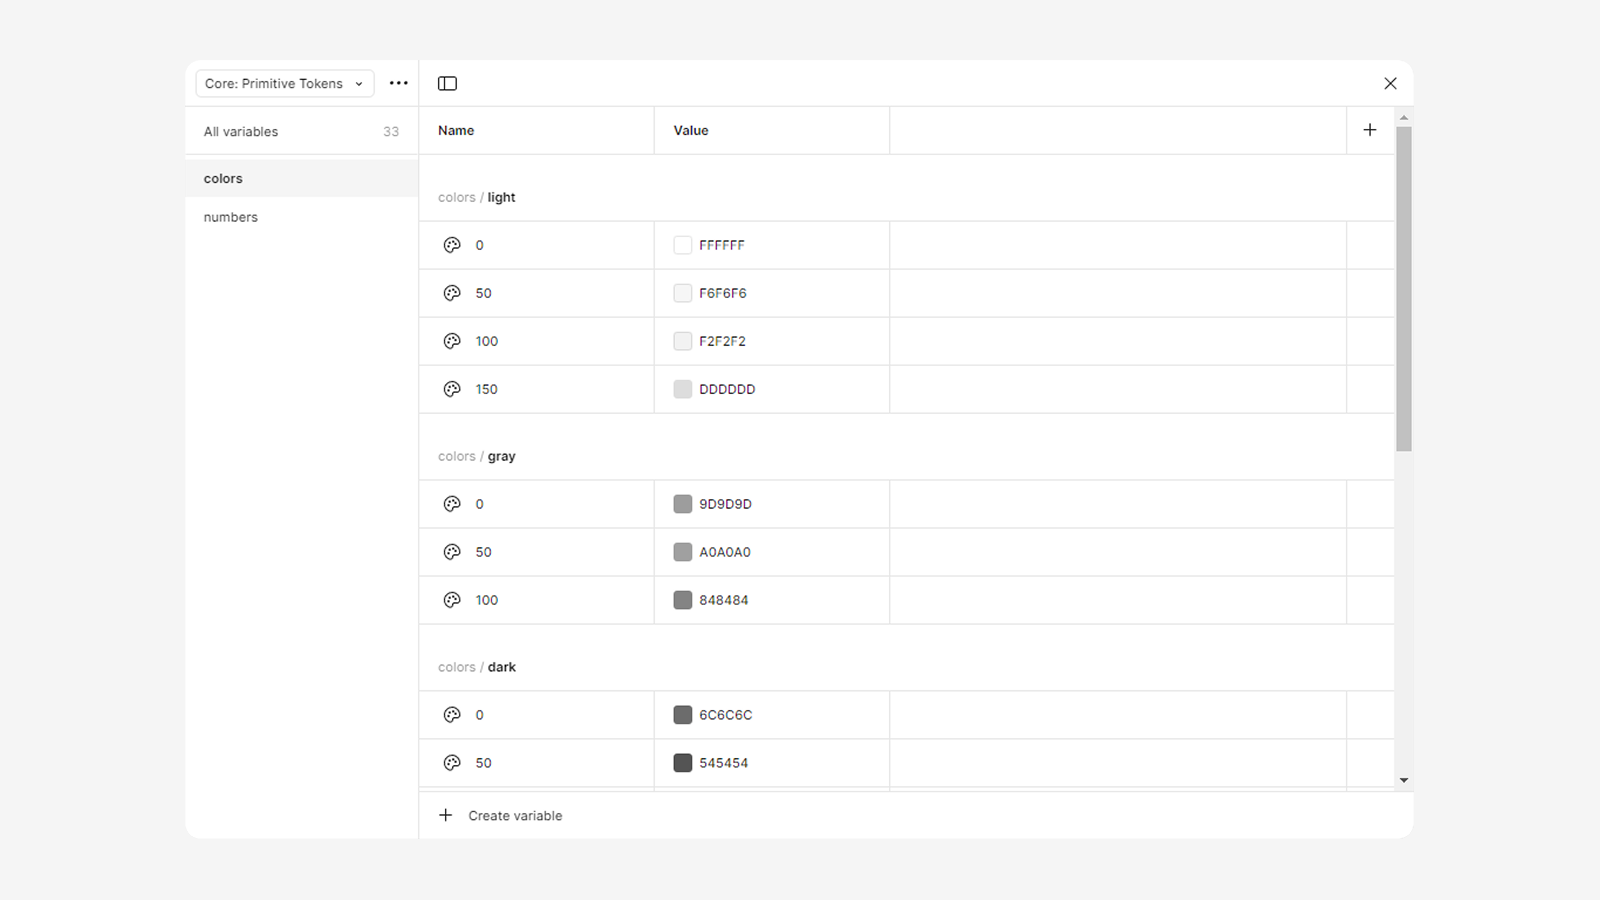Click palette icon of gray 50 variable
Image resolution: width=1600 pixels, height=900 pixels.
point(452,552)
